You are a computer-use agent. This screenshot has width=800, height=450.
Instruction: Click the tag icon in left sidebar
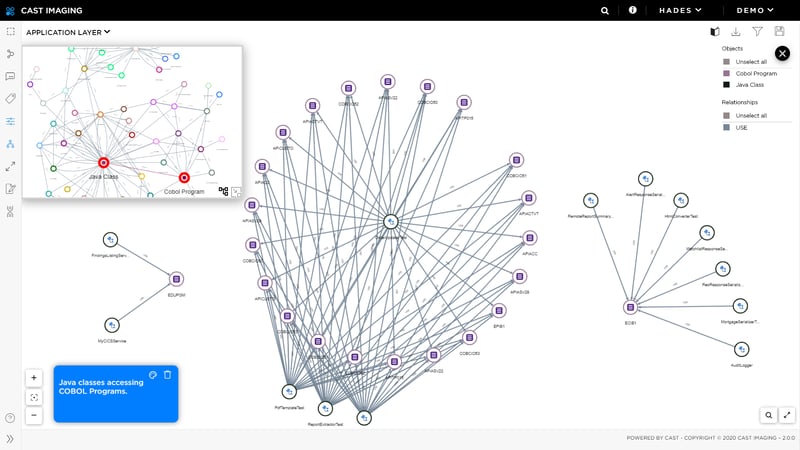coord(10,98)
